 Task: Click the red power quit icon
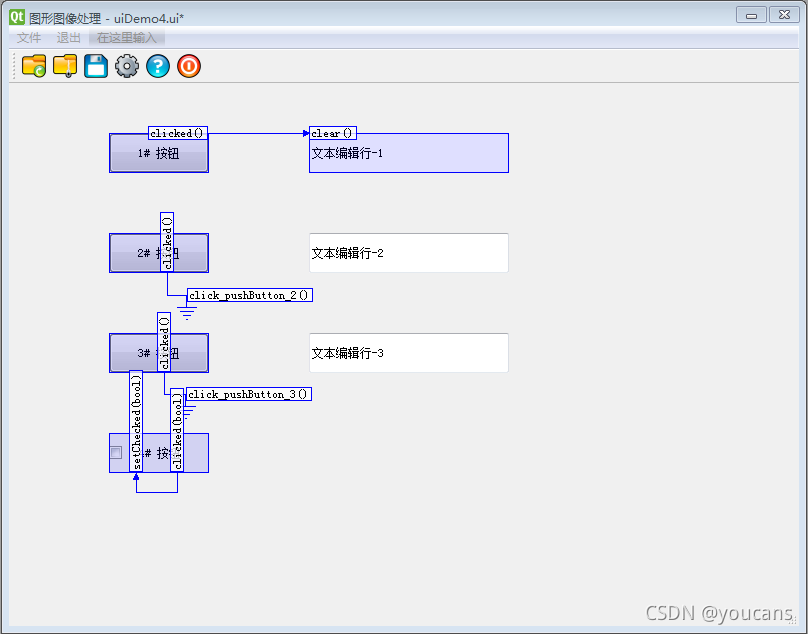click(x=189, y=67)
